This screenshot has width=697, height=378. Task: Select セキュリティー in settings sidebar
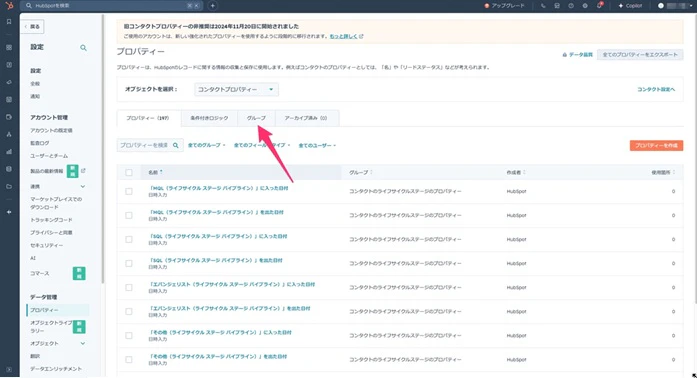[47, 245]
